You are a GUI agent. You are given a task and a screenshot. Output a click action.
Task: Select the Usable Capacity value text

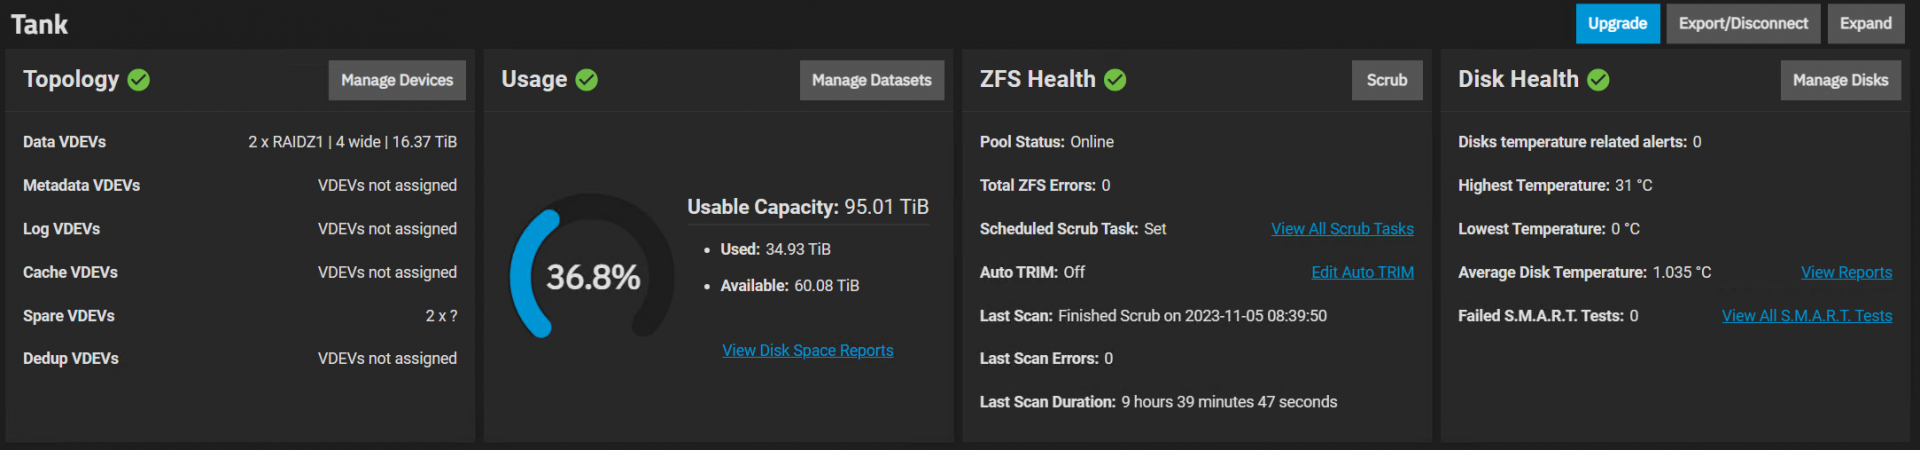[886, 207]
